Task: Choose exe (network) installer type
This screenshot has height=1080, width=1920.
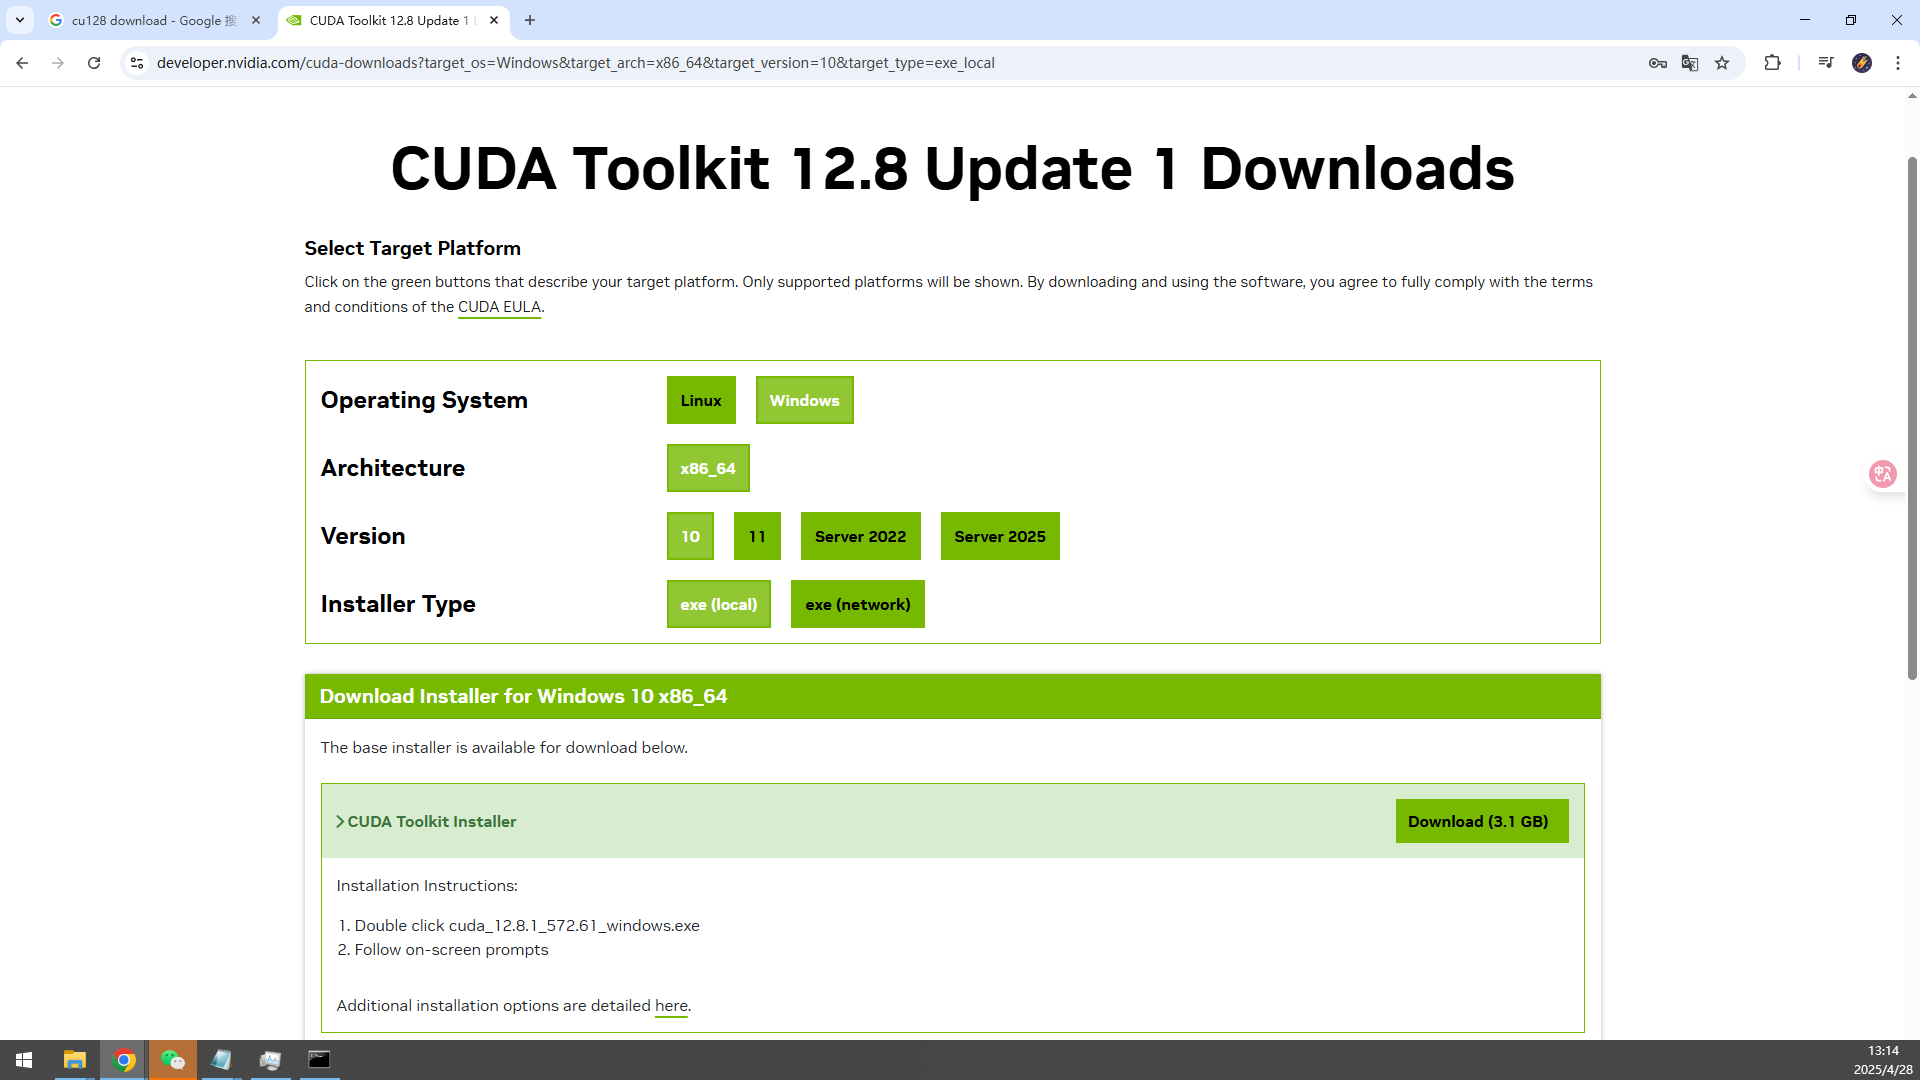Action: tap(857, 604)
